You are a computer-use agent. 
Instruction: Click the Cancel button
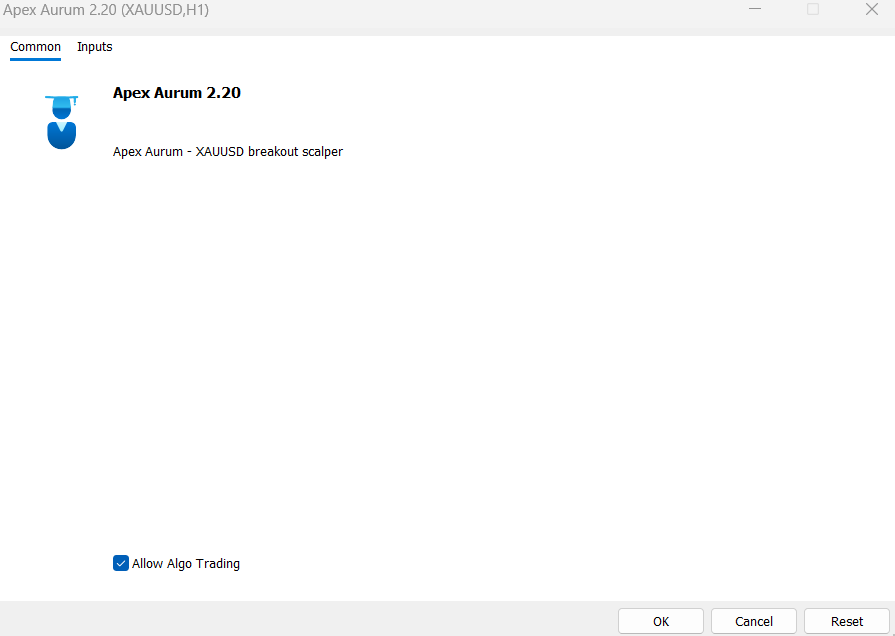pos(754,621)
